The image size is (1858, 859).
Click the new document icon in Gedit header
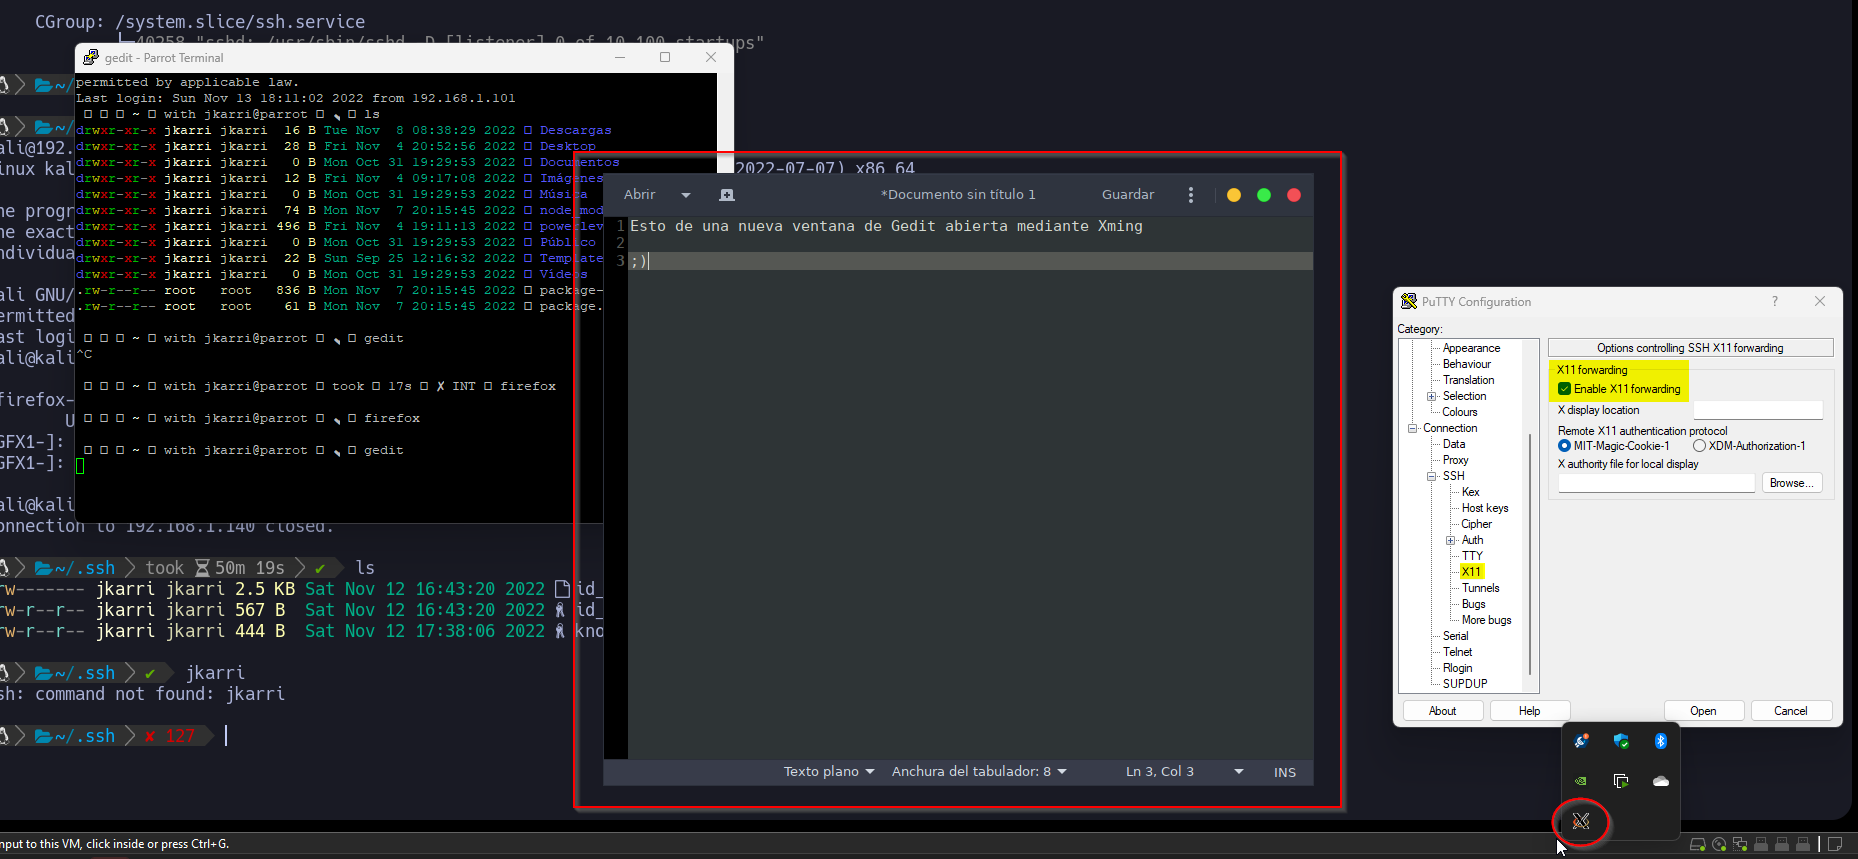point(727,195)
